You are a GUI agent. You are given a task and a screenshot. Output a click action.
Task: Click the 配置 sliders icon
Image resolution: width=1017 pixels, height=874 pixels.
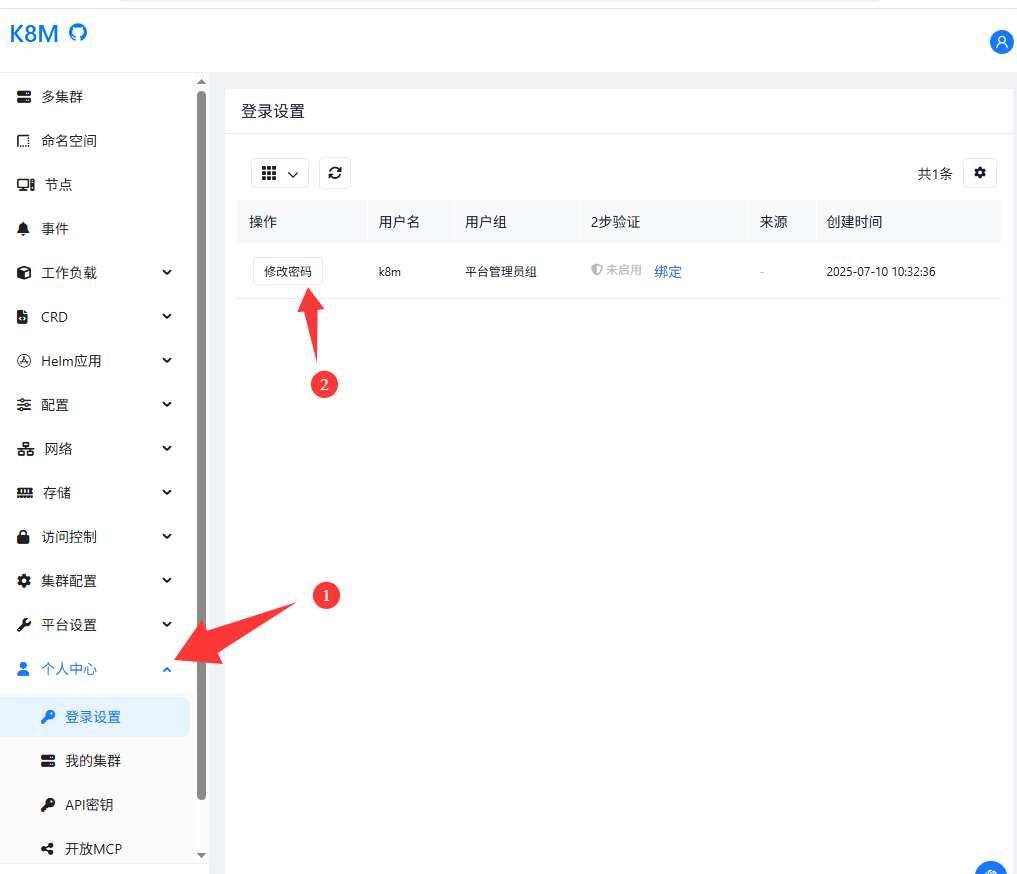[x=24, y=405]
